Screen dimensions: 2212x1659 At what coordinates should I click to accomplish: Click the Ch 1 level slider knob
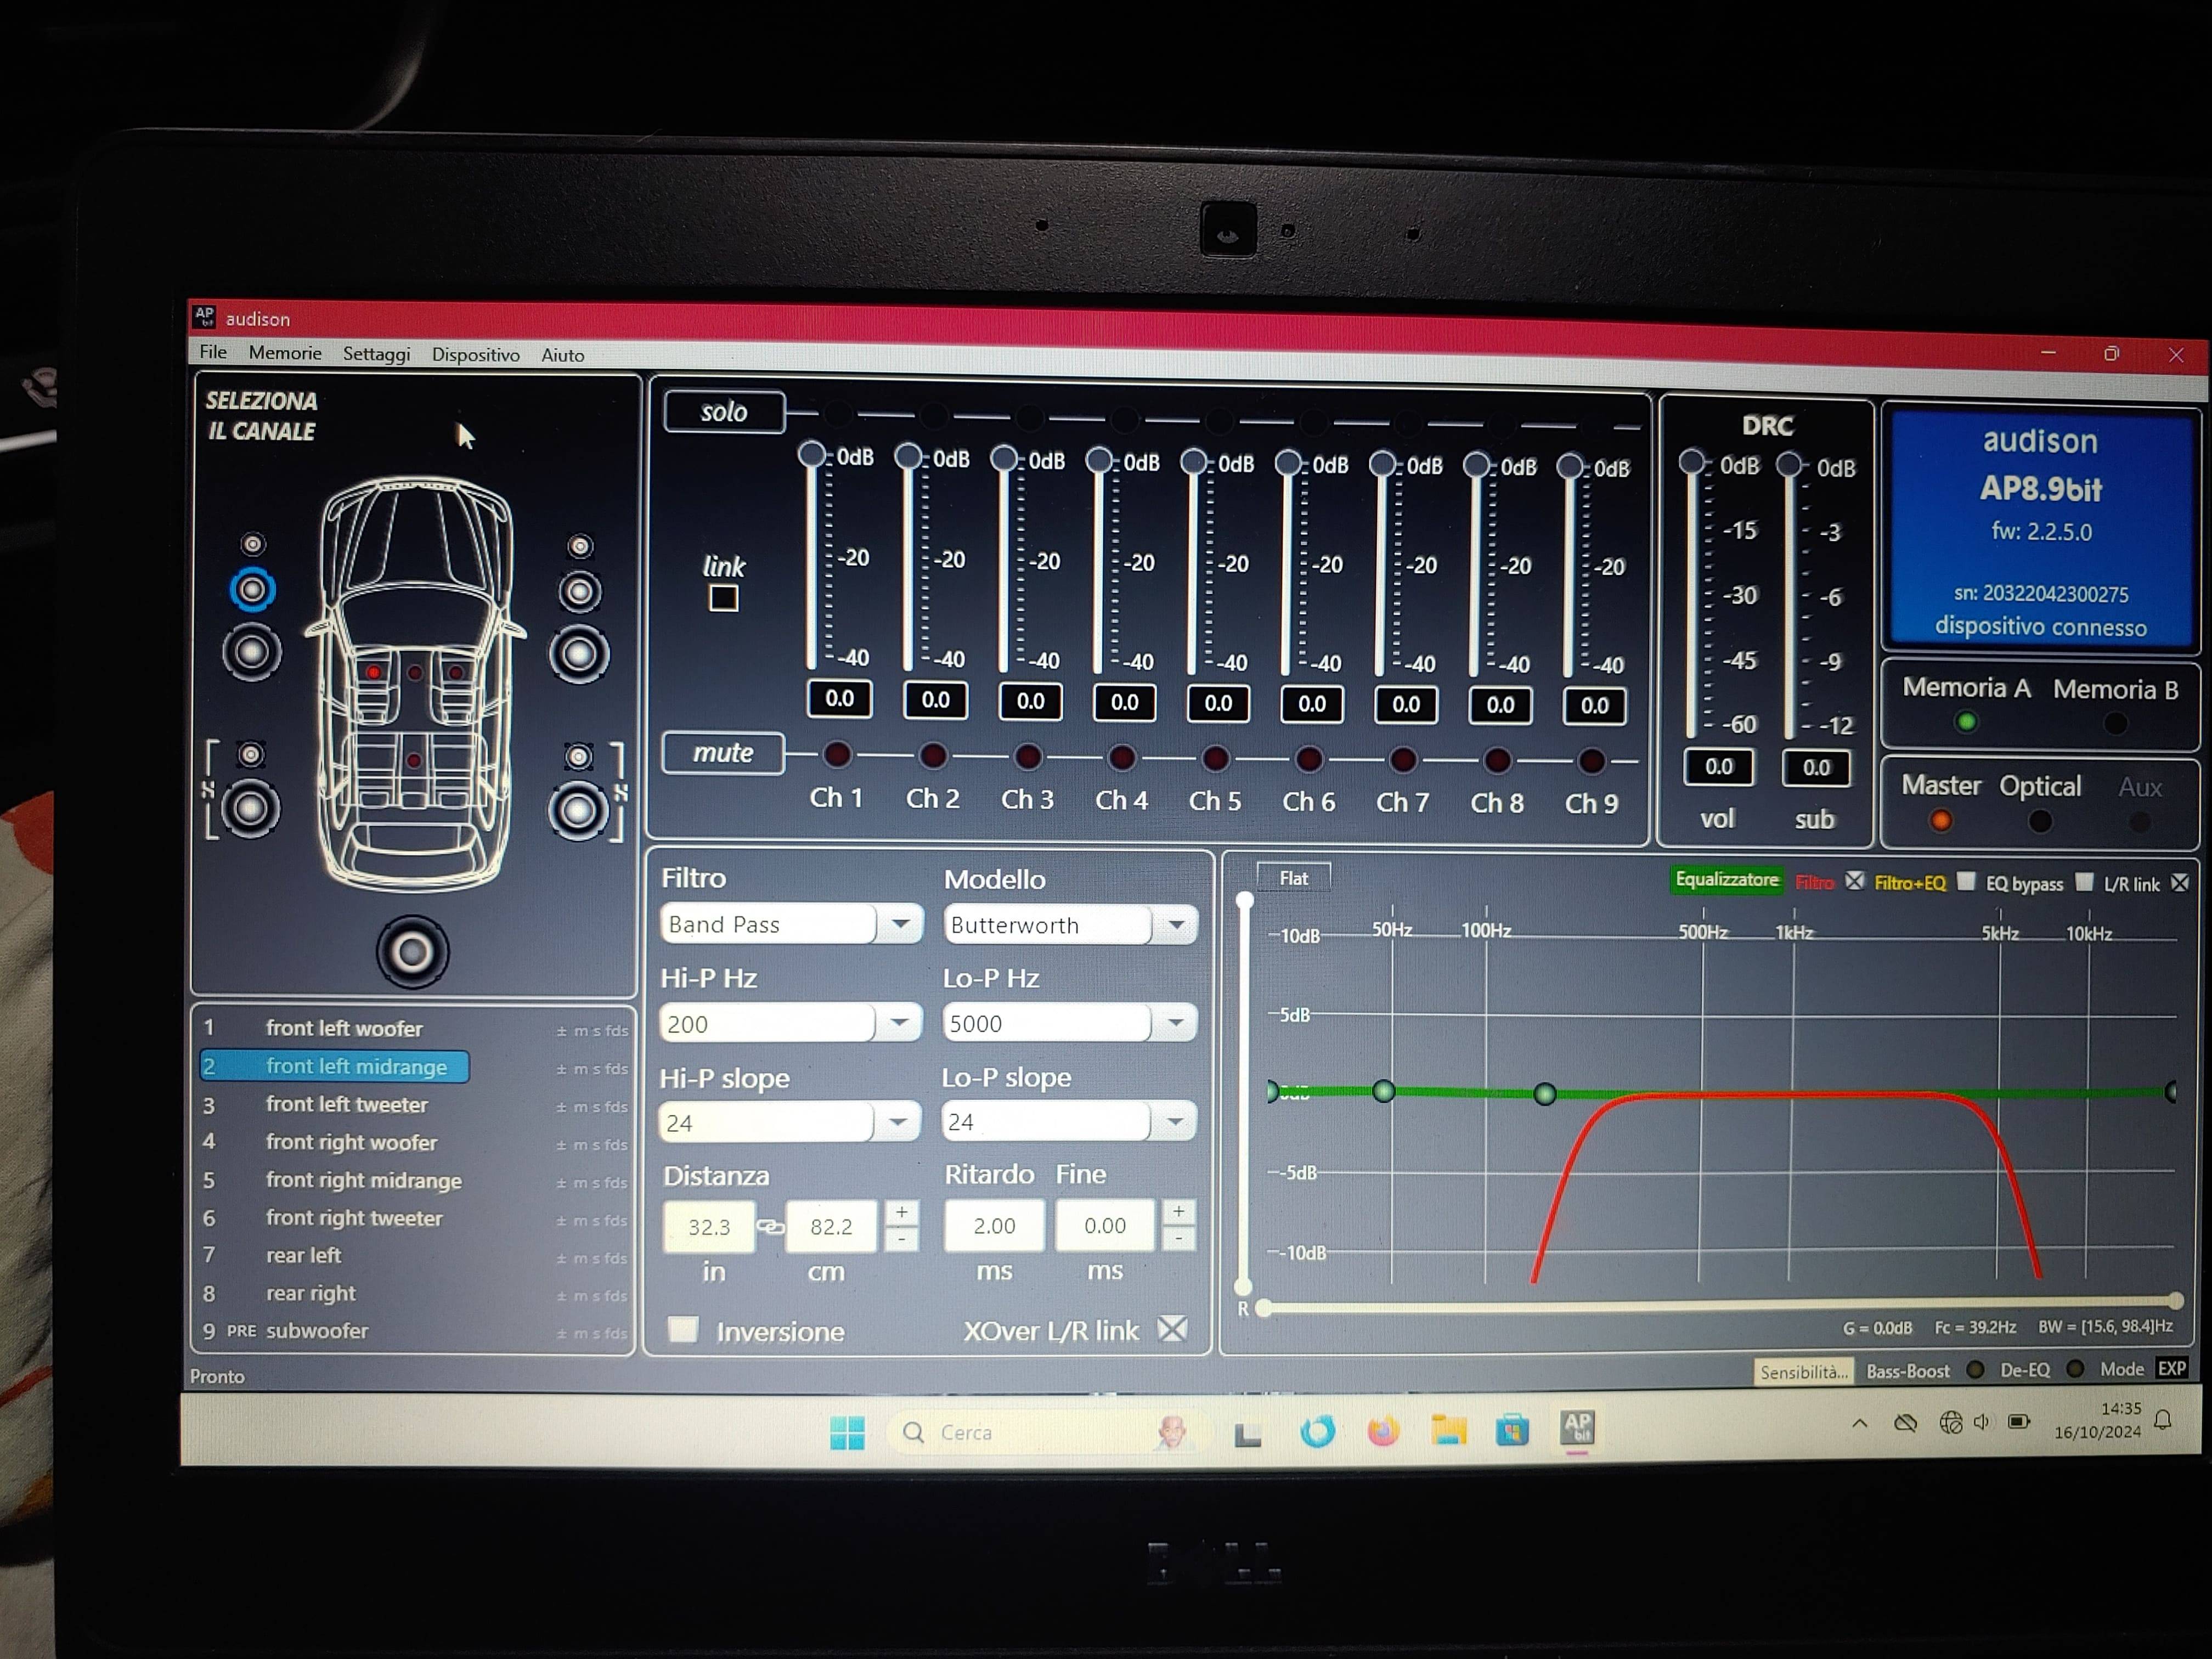pos(812,455)
